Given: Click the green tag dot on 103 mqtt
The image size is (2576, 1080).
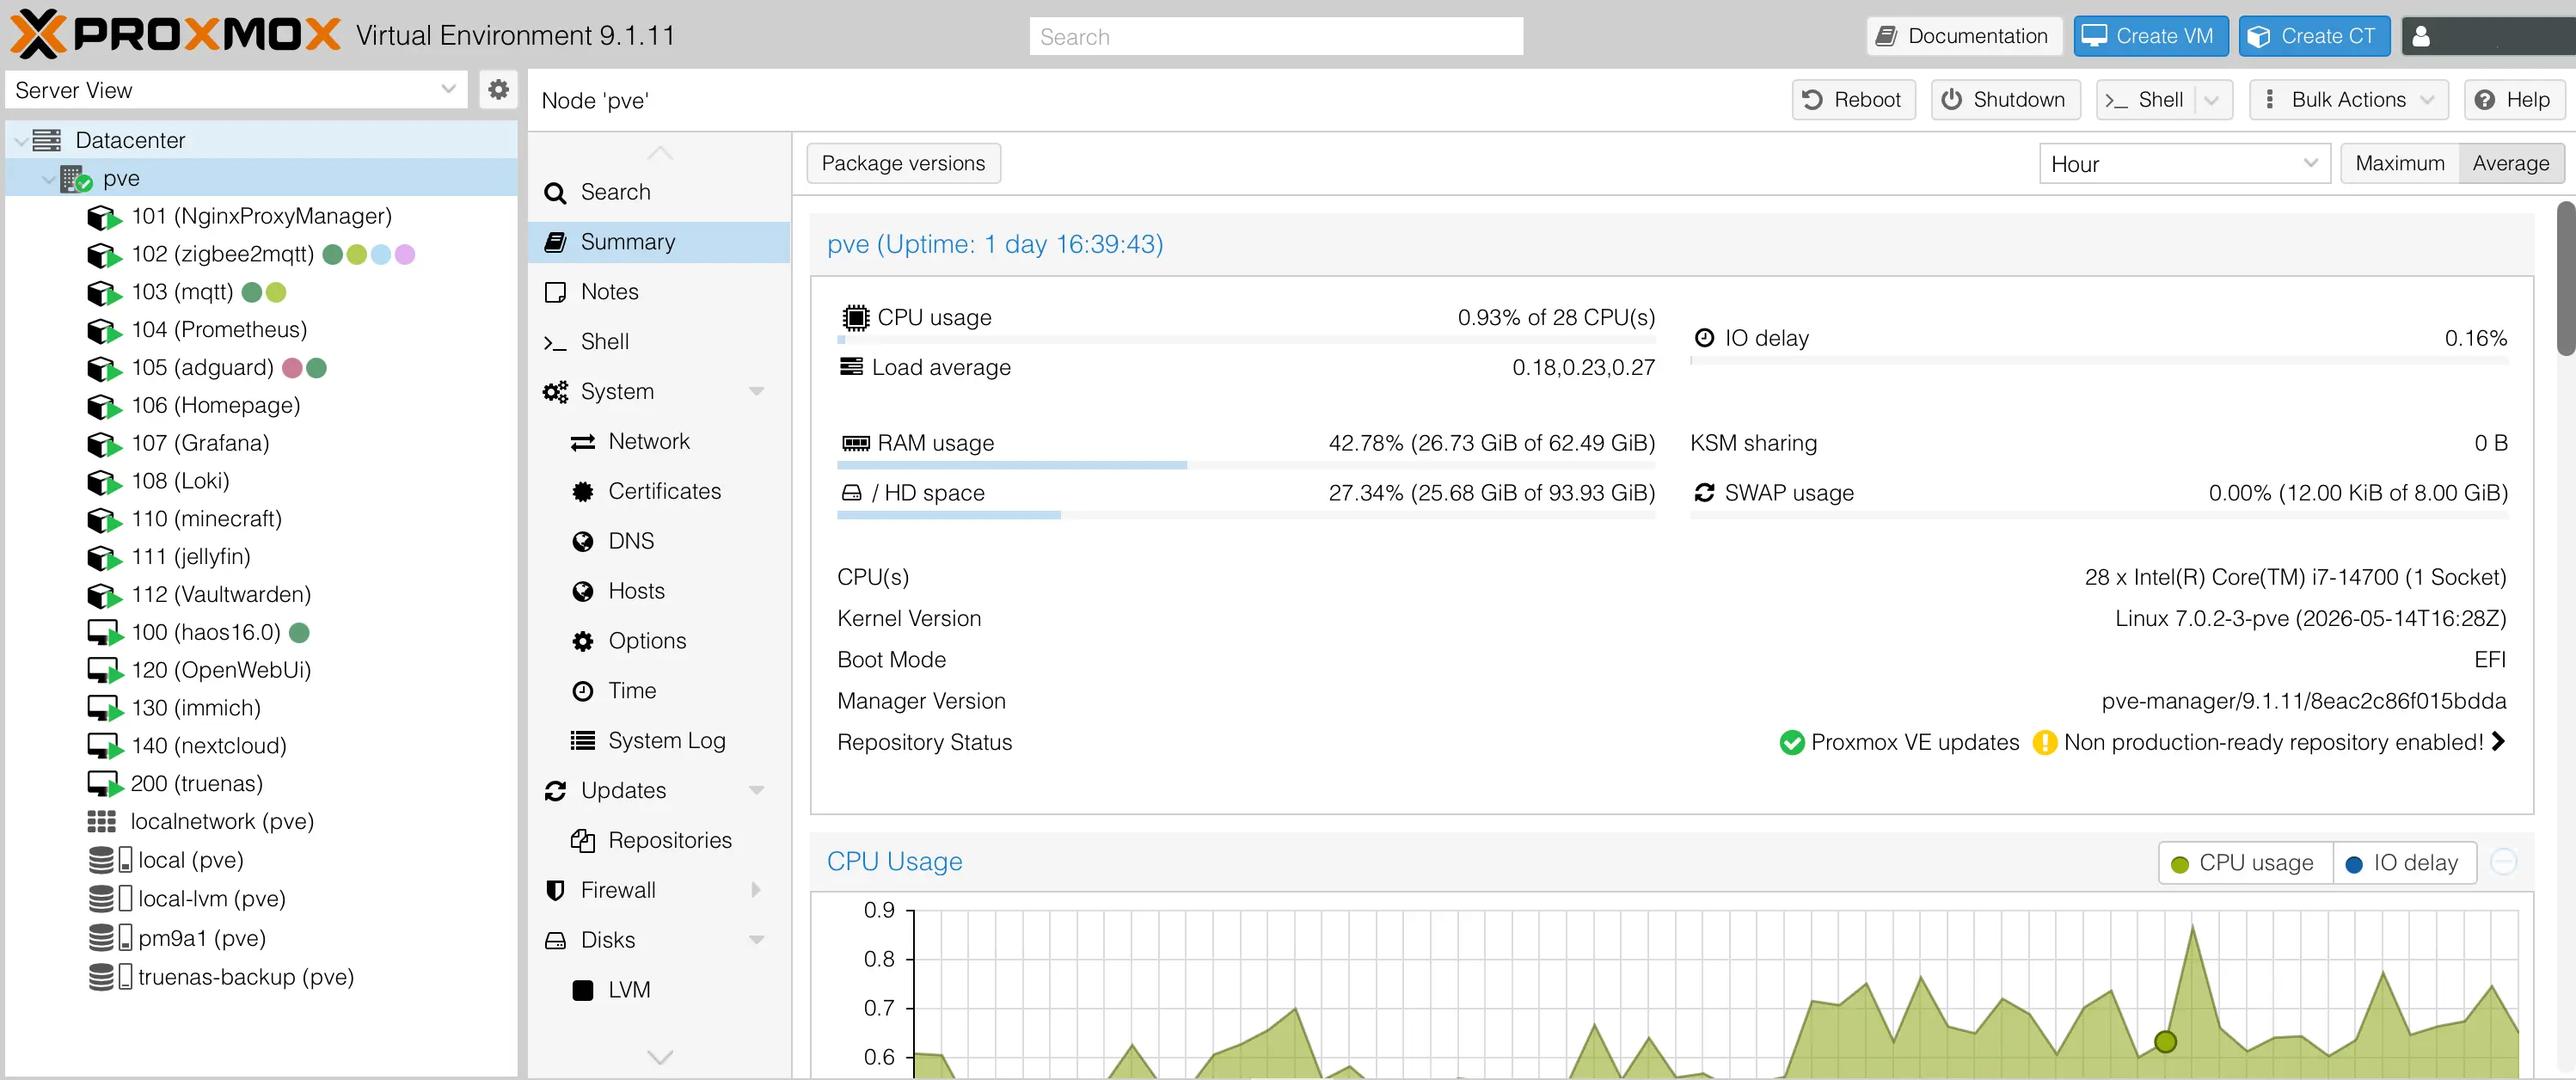Looking at the screenshot, I should tap(252, 293).
